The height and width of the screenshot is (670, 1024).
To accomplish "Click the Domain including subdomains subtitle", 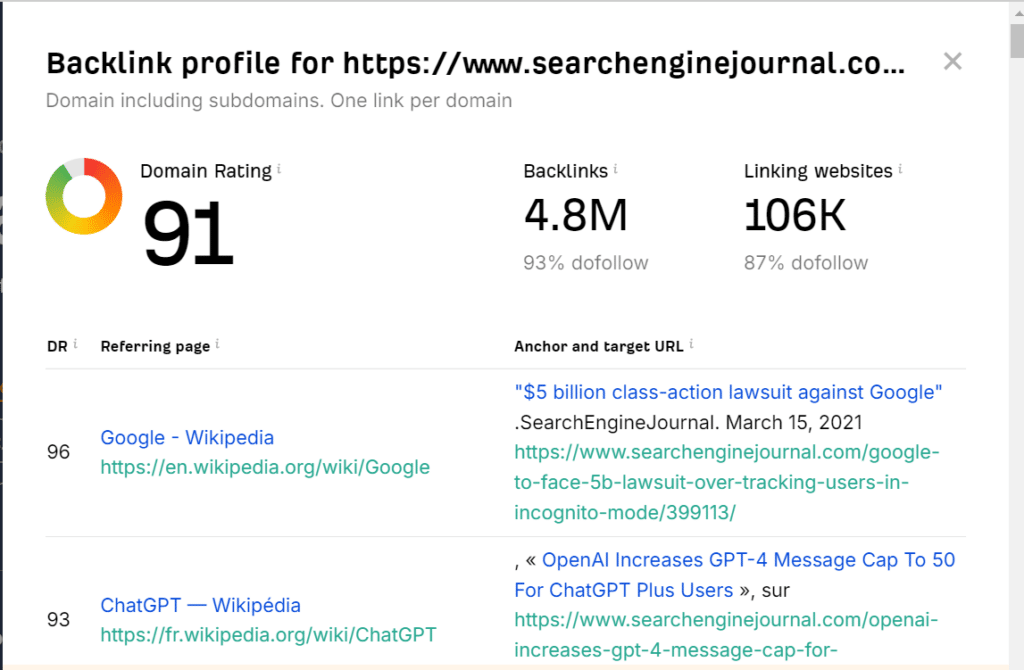I will [279, 101].
